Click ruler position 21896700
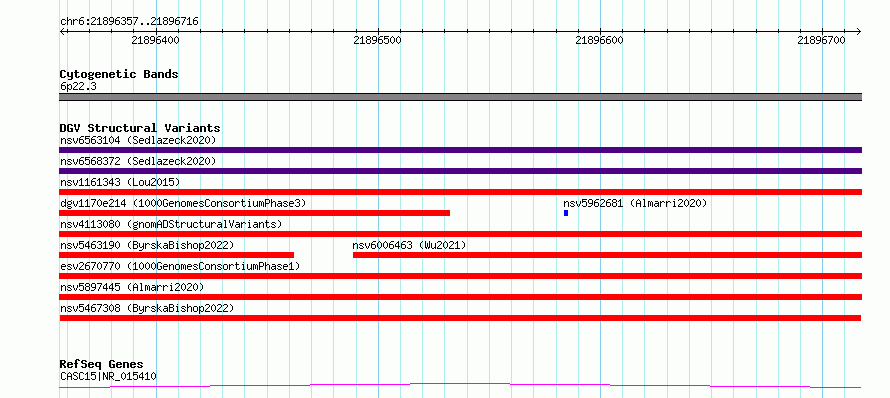Image resolution: width=890 pixels, height=398 pixels. 821,40
